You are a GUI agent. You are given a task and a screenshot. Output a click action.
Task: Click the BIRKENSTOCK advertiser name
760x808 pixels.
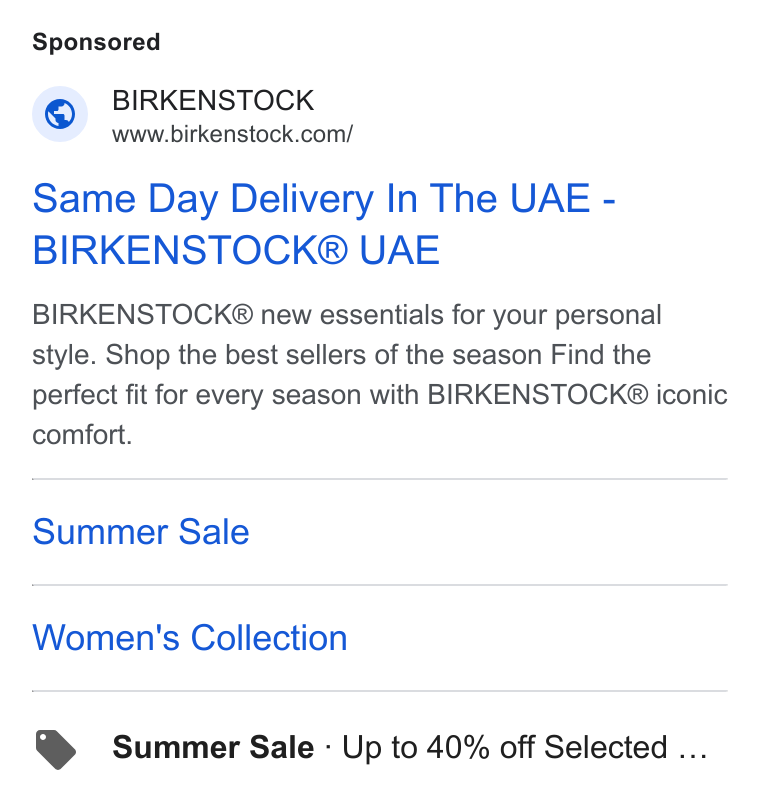click(x=213, y=100)
